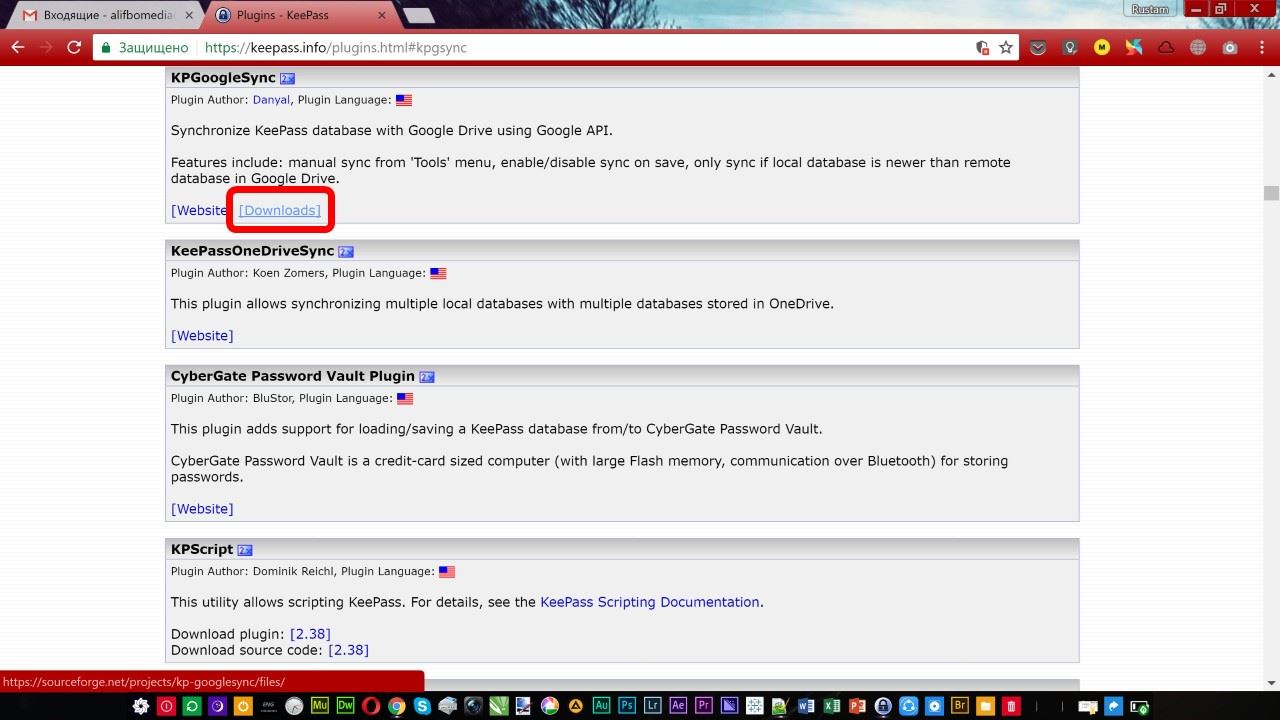Click the flag icon after KPGoogleSync Plugin Language

pos(404,100)
